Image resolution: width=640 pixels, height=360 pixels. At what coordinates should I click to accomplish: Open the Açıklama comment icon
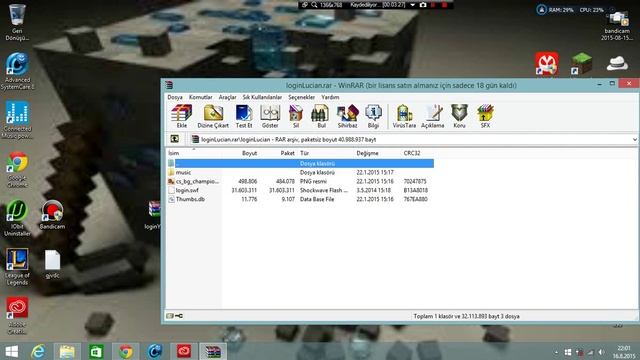(433, 116)
